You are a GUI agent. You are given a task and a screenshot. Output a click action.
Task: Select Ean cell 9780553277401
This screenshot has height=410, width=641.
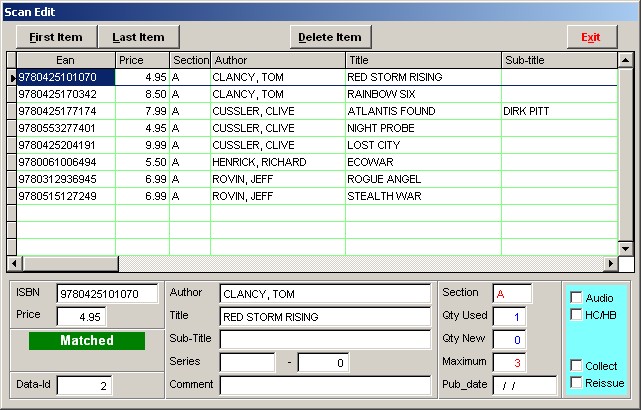point(66,128)
